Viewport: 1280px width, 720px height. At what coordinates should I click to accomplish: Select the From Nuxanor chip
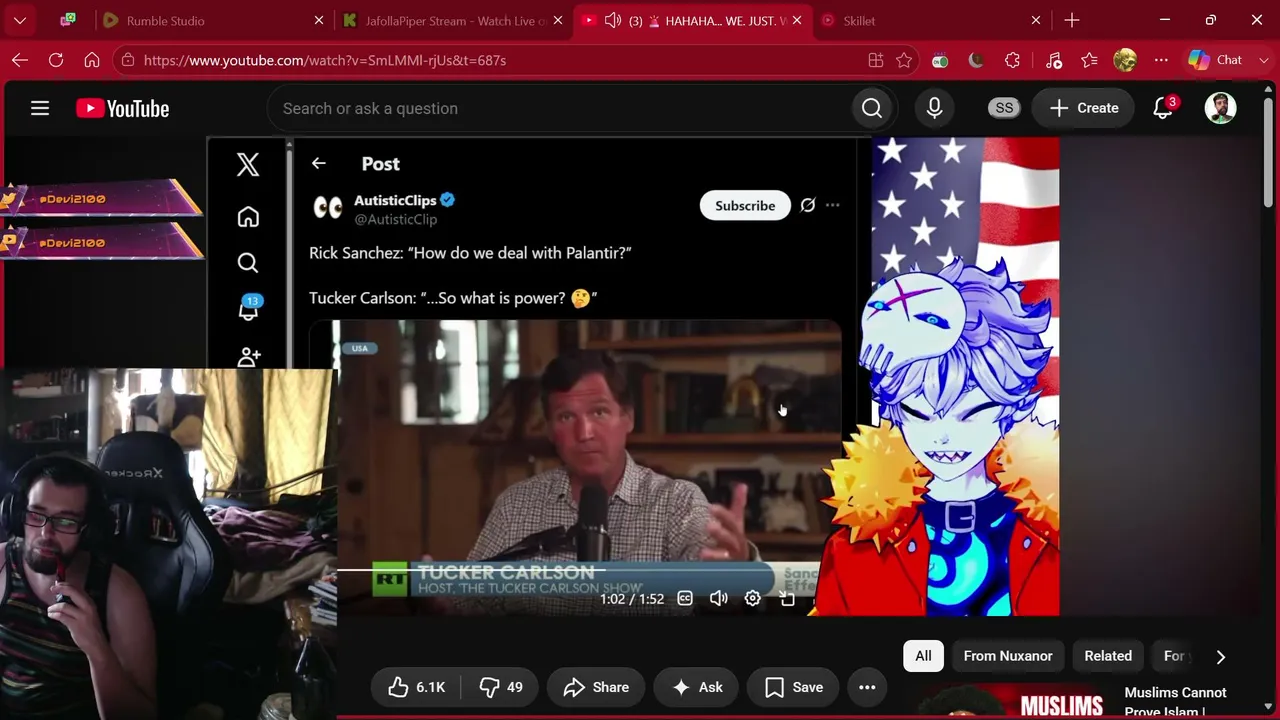point(1008,656)
